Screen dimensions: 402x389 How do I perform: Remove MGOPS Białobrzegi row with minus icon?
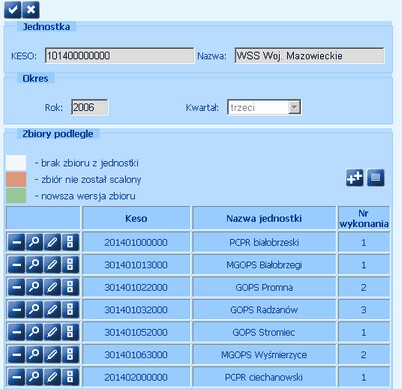click(16, 265)
